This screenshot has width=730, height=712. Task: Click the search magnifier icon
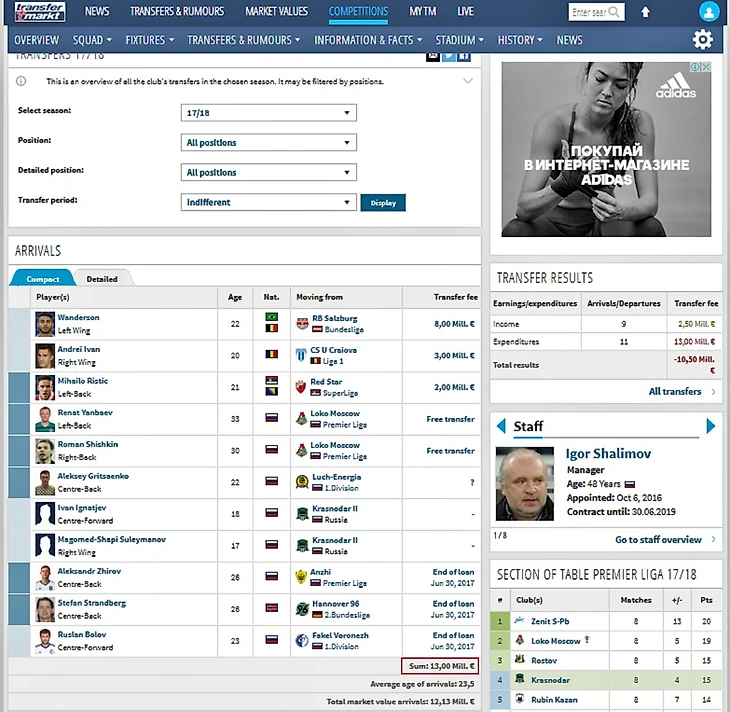pos(614,13)
